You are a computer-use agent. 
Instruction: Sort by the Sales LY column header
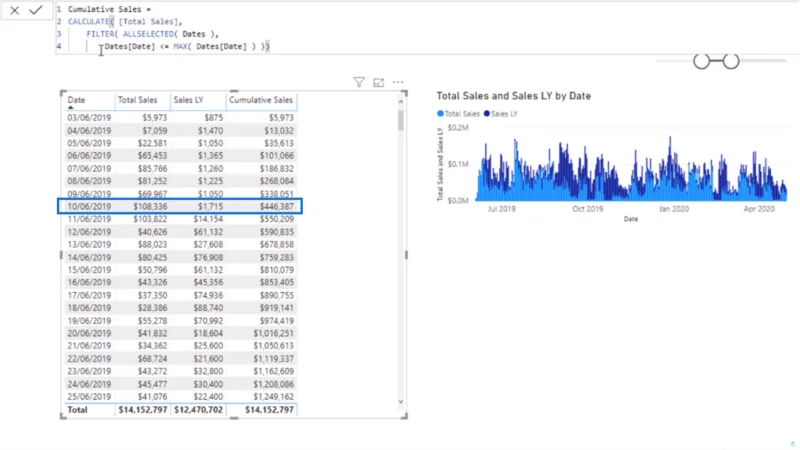(188, 100)
